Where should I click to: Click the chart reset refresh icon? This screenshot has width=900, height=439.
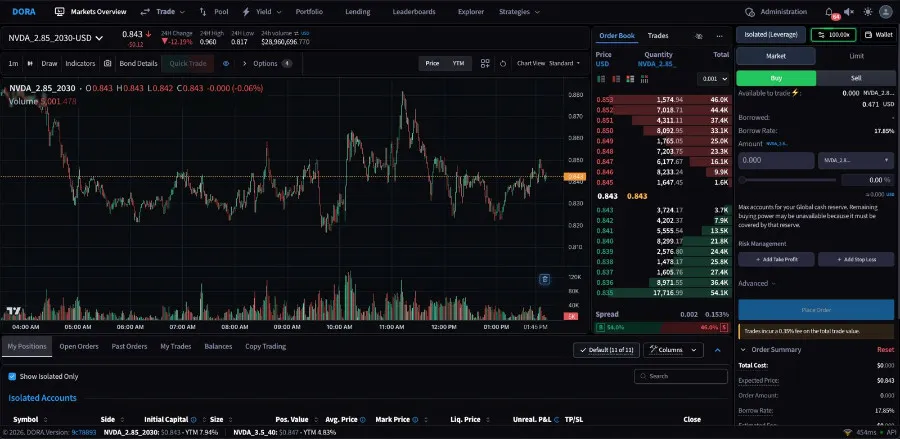point(503,64)
